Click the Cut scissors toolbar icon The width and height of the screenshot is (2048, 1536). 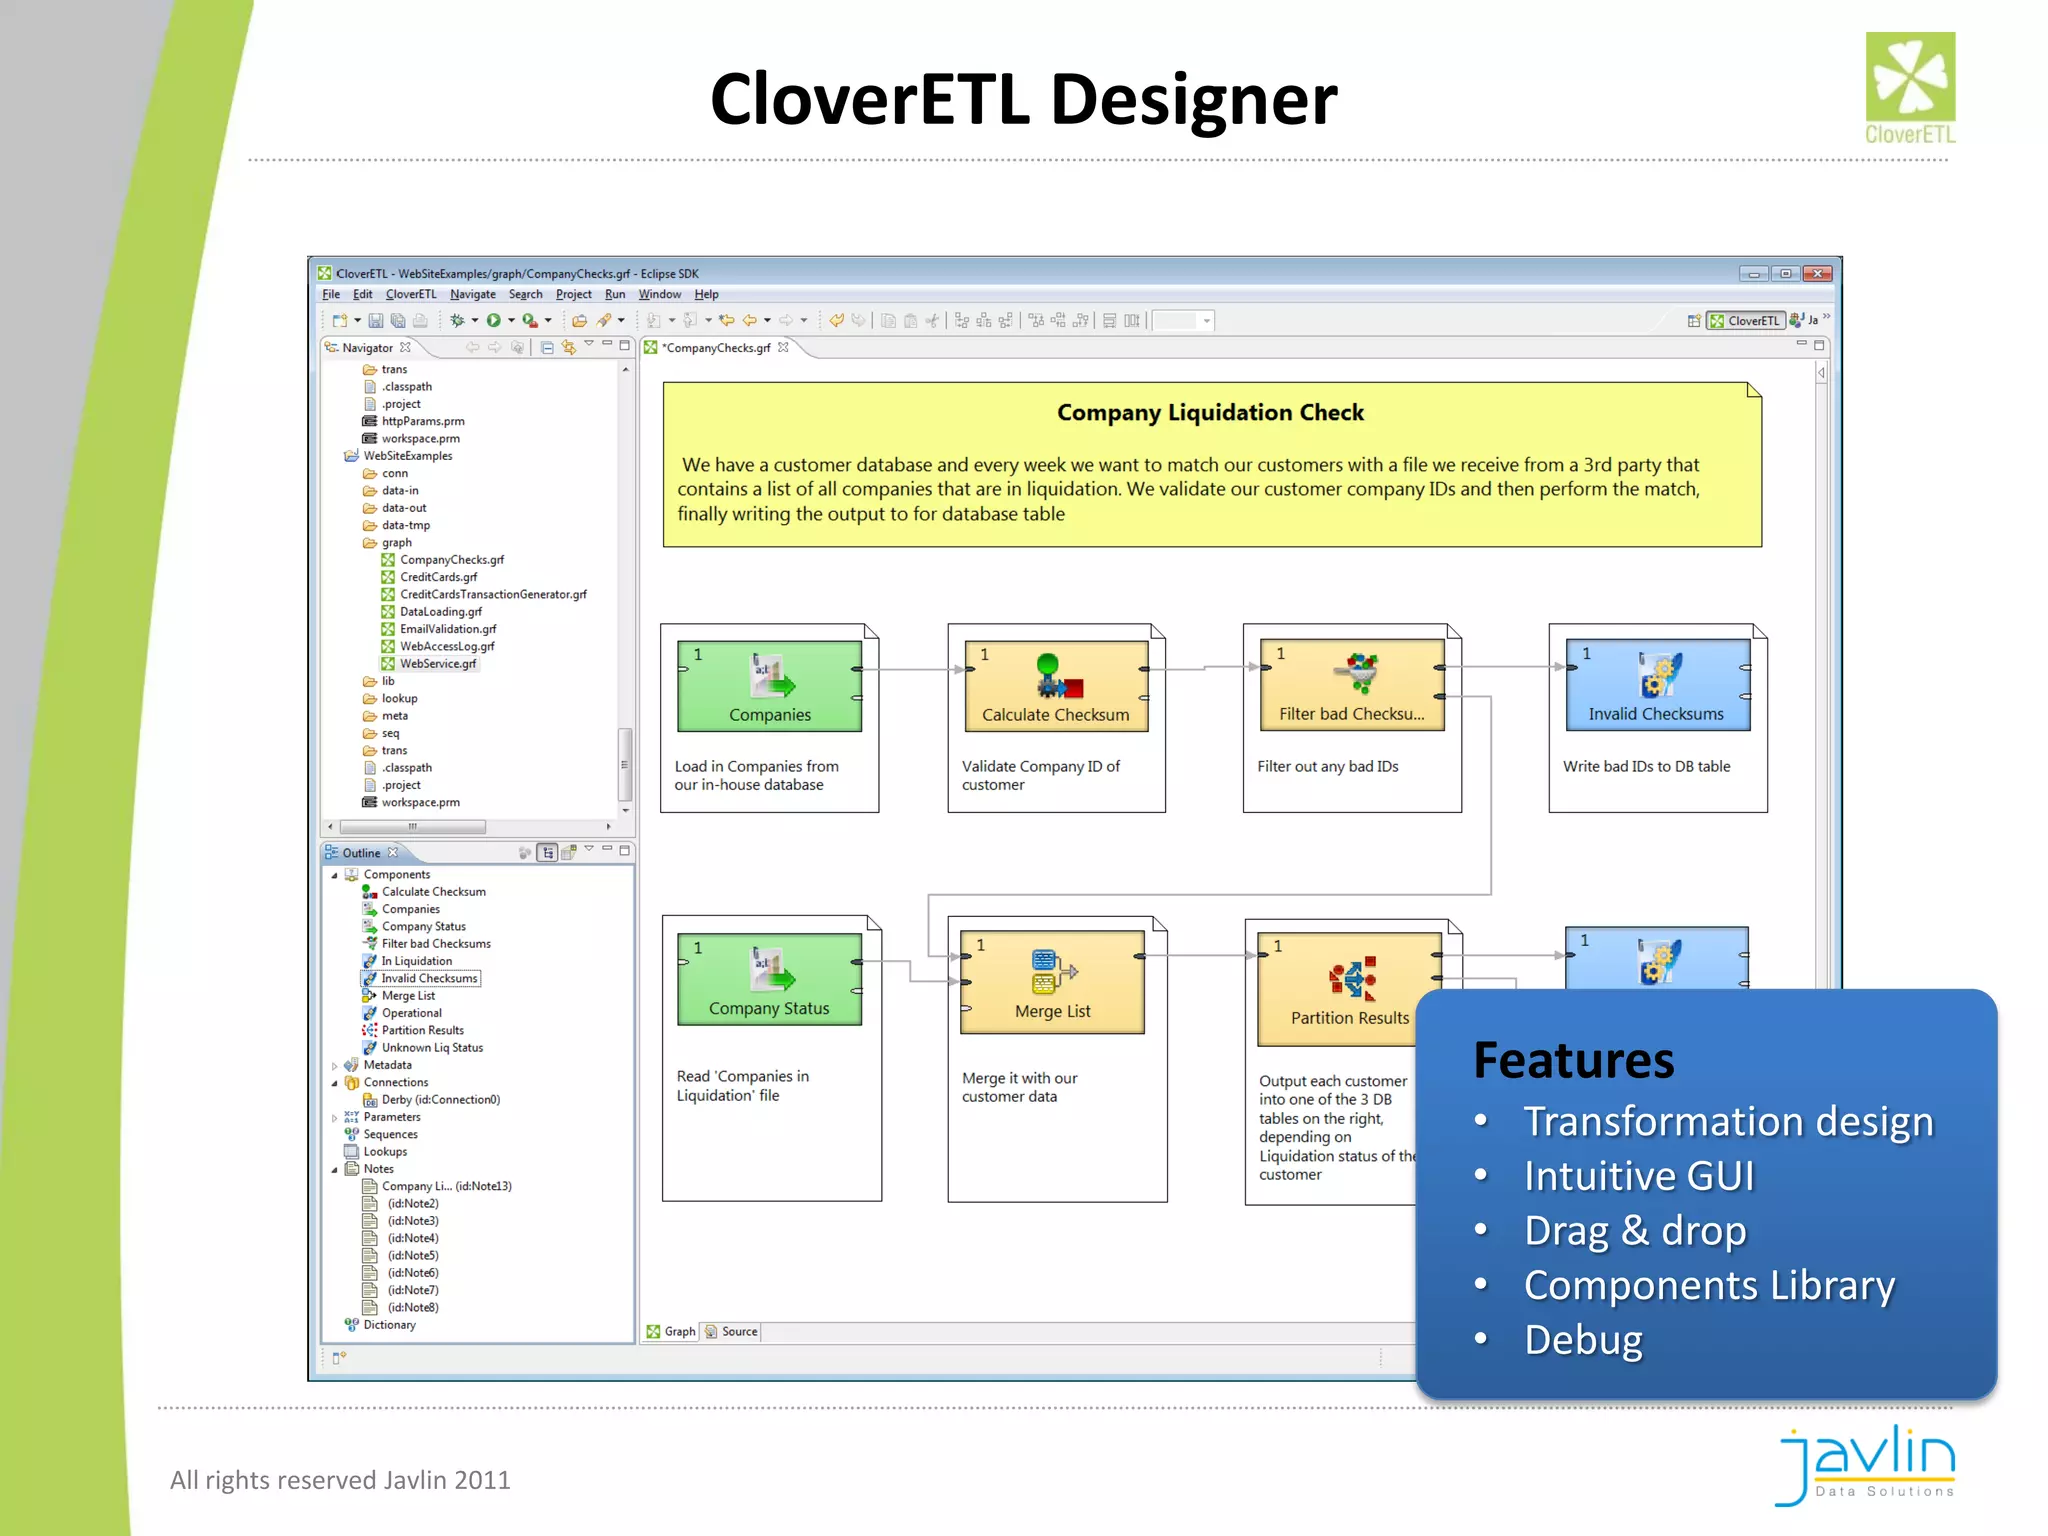click(932, 321)
